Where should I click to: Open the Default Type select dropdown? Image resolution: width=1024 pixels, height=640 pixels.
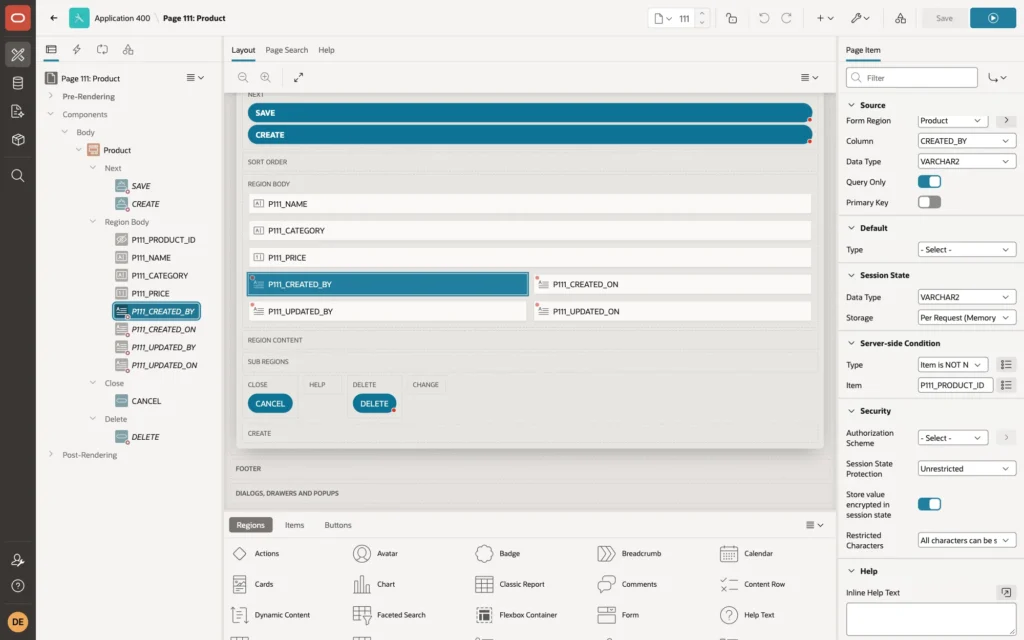[x=967, y=249]
